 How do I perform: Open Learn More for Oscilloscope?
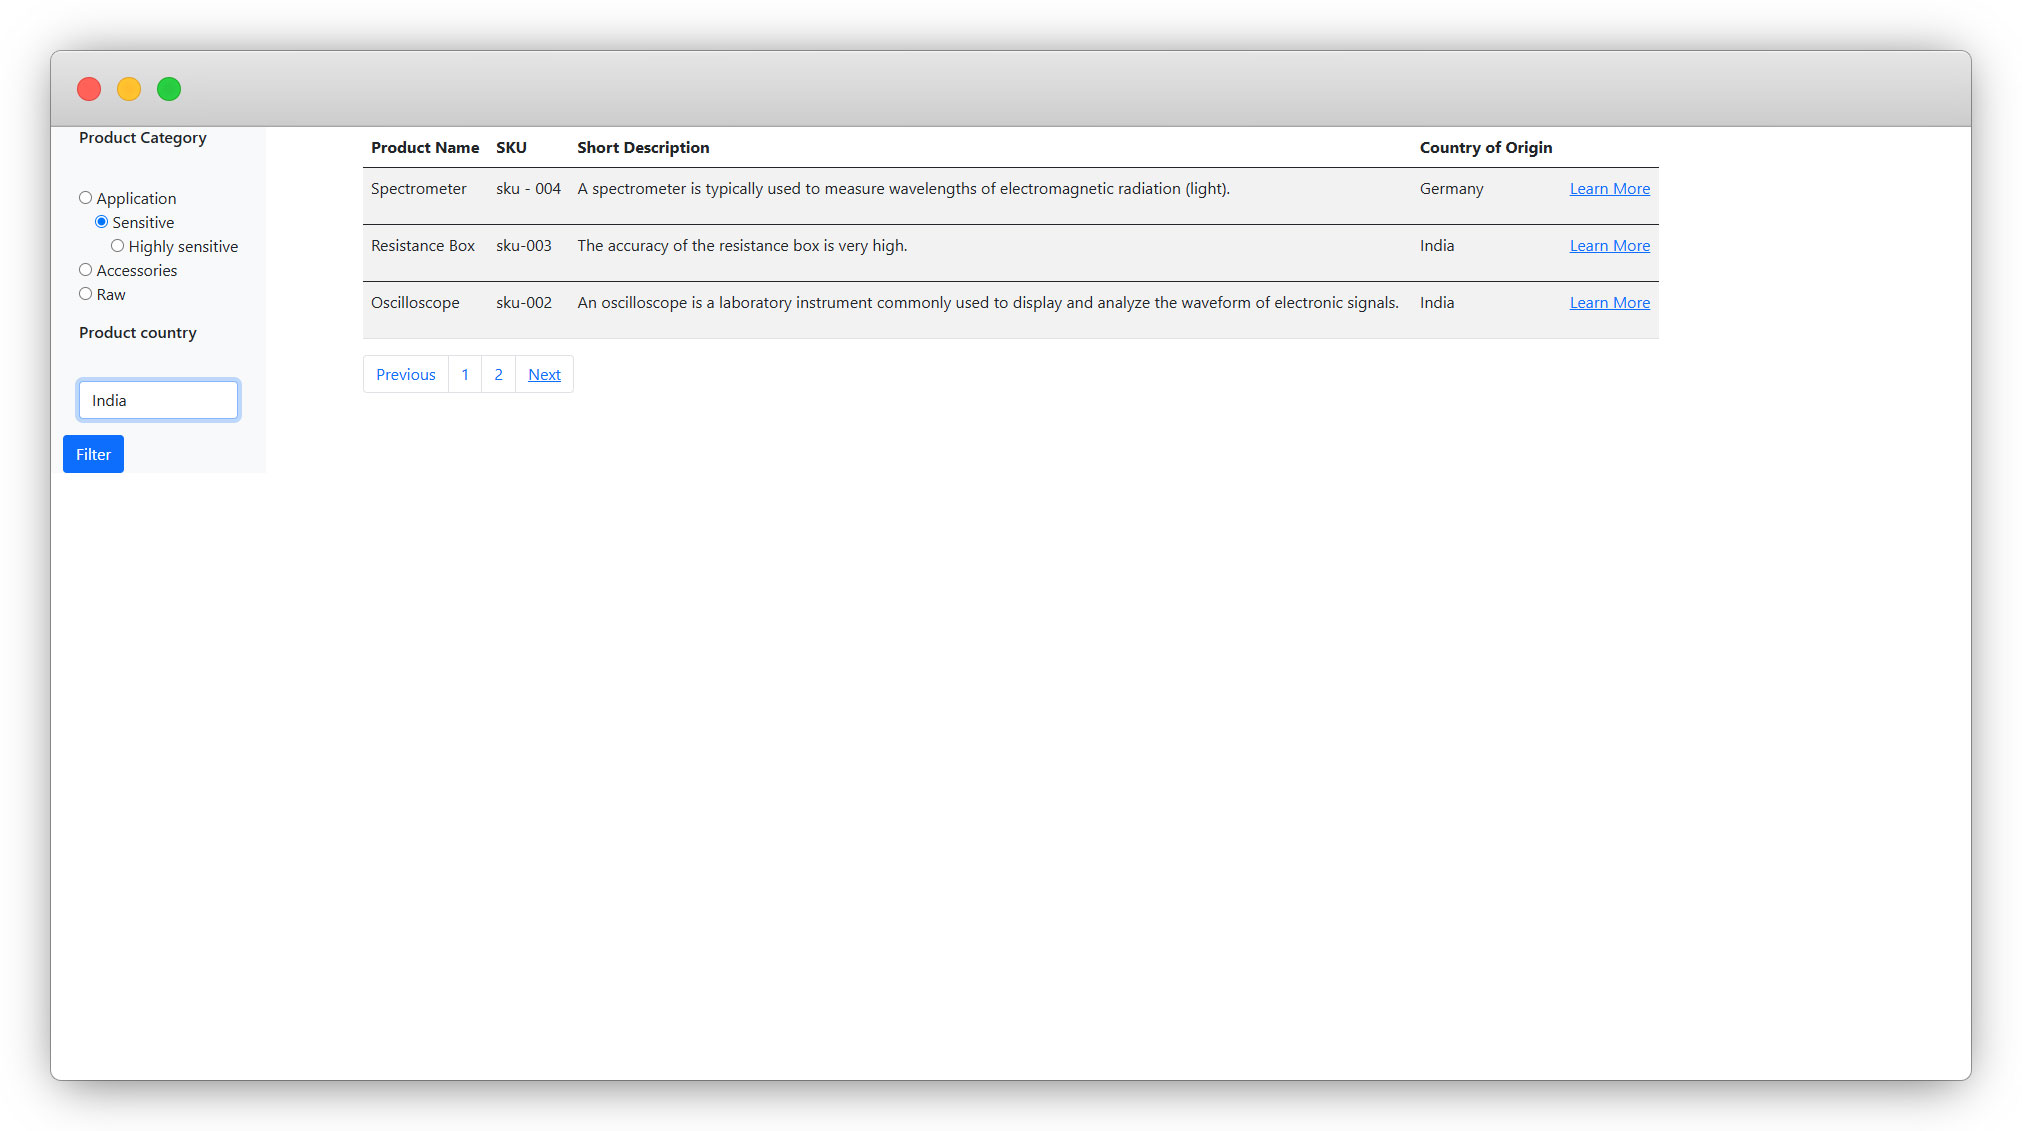[x=1609, y=303]
